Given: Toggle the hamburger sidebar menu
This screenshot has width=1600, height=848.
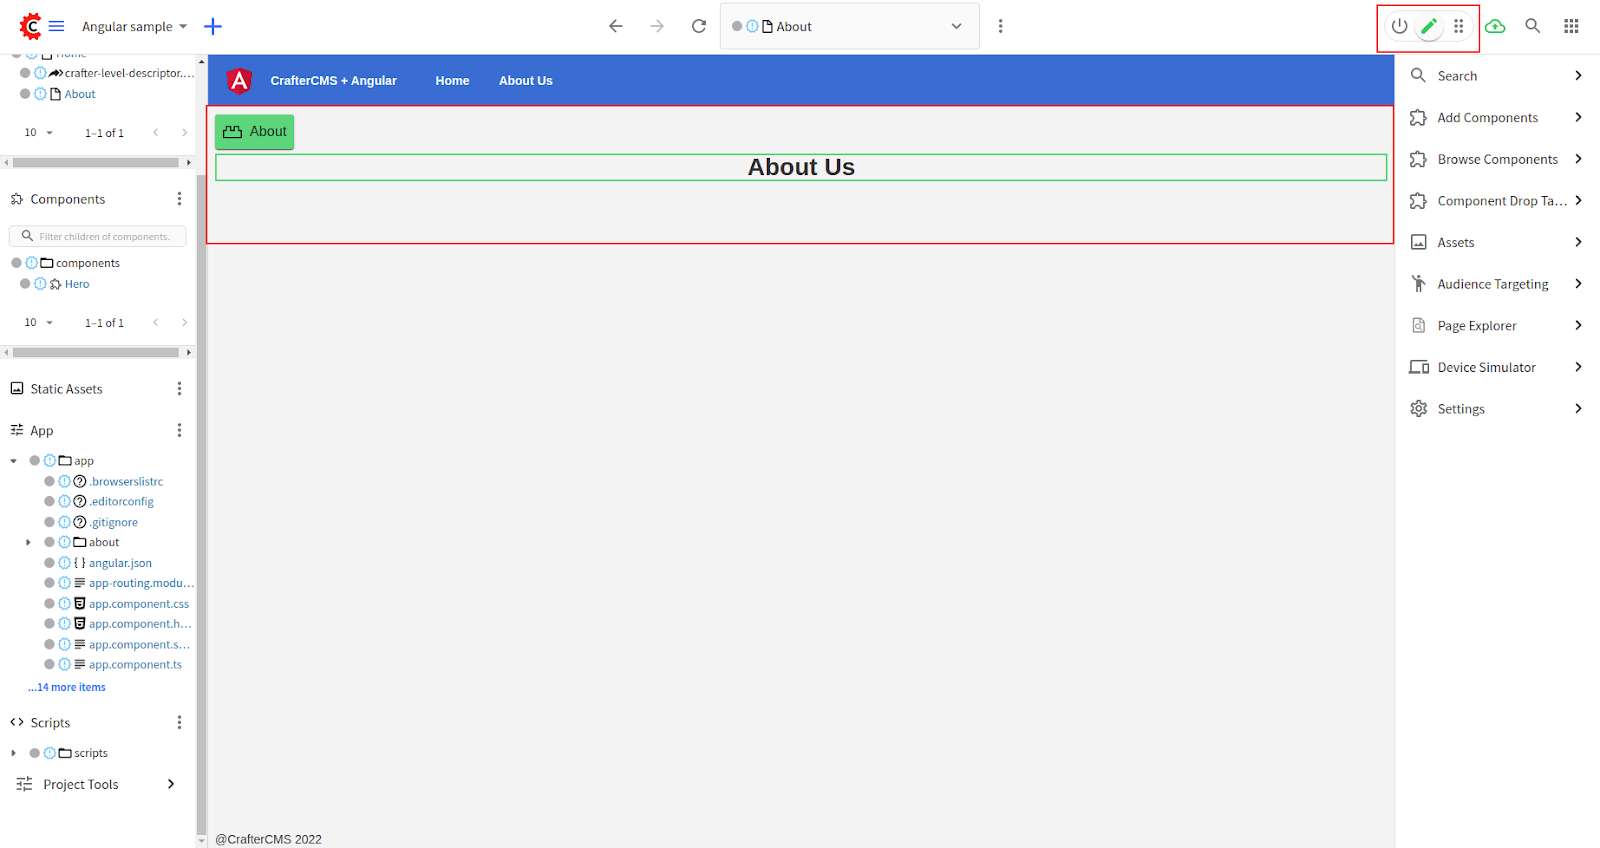Looking at the screenshot, I should coord(57,26).
